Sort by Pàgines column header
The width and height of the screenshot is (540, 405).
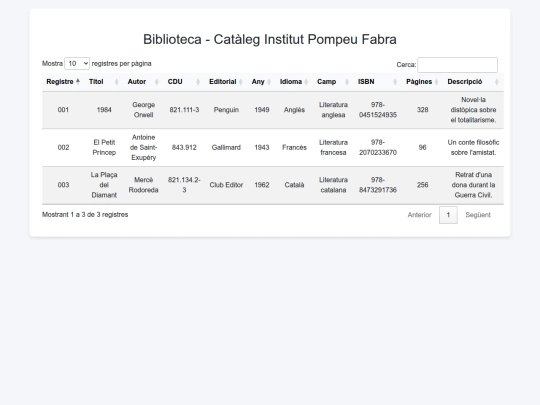pos(422,82)
